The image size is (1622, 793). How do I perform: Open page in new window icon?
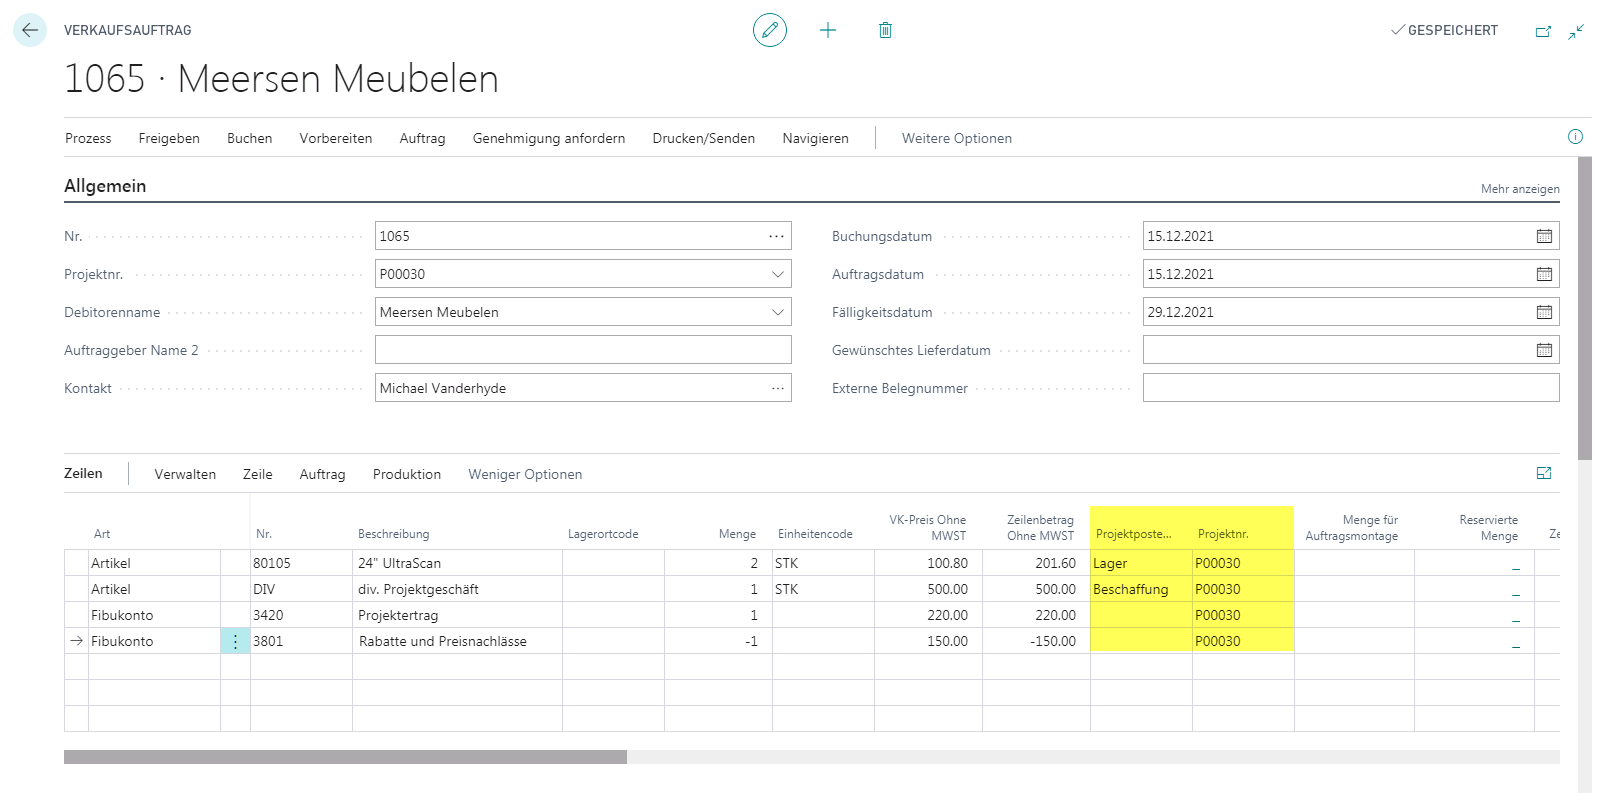pyautogui.click(x=1543, y=31)
